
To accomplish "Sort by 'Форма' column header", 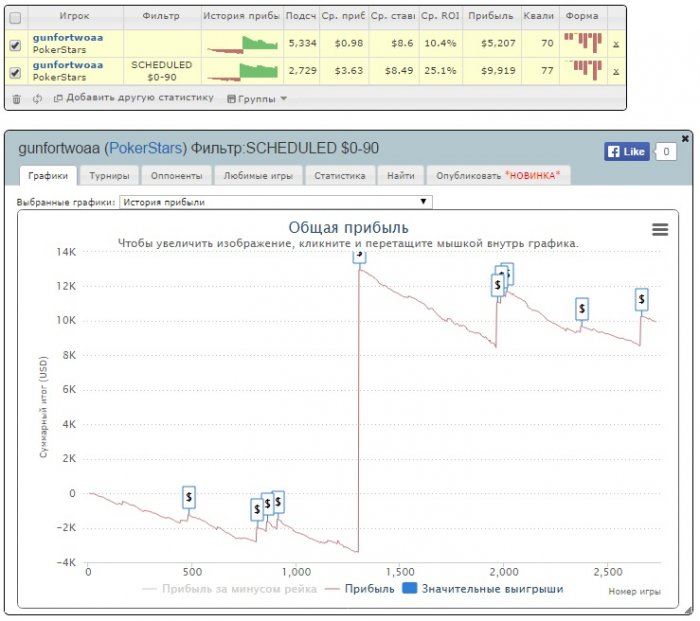I will (582, 16).
